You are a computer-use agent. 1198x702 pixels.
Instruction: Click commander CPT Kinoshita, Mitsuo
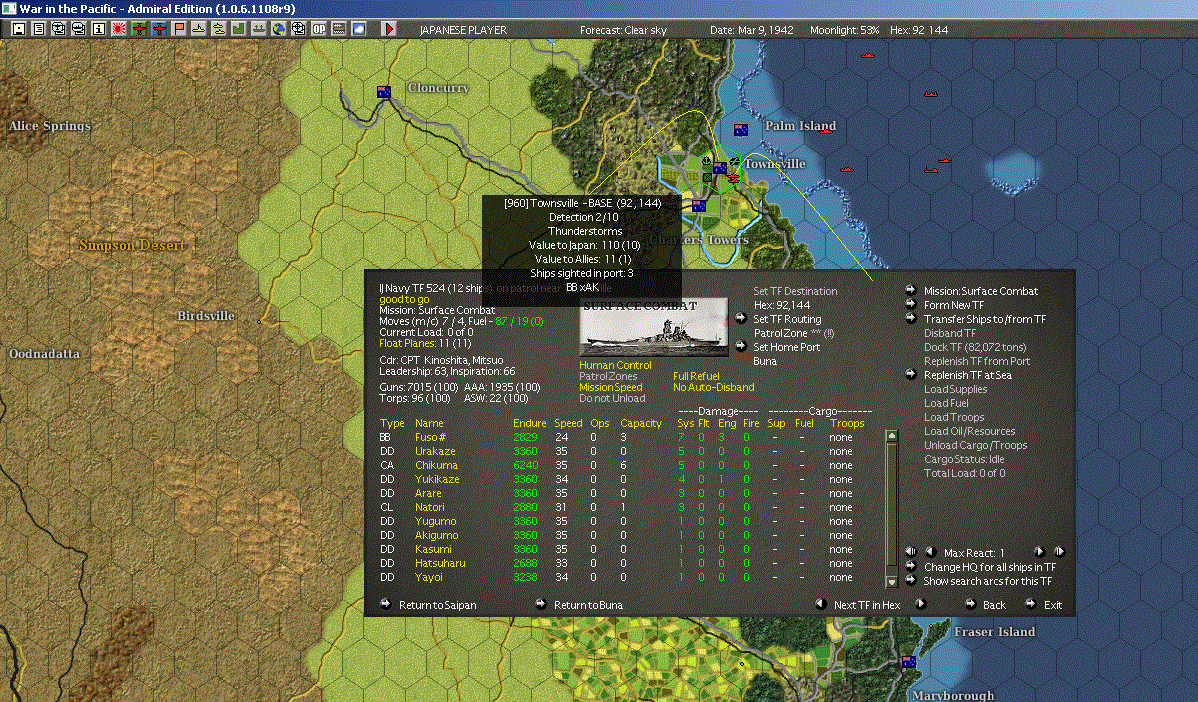(441, 360)
